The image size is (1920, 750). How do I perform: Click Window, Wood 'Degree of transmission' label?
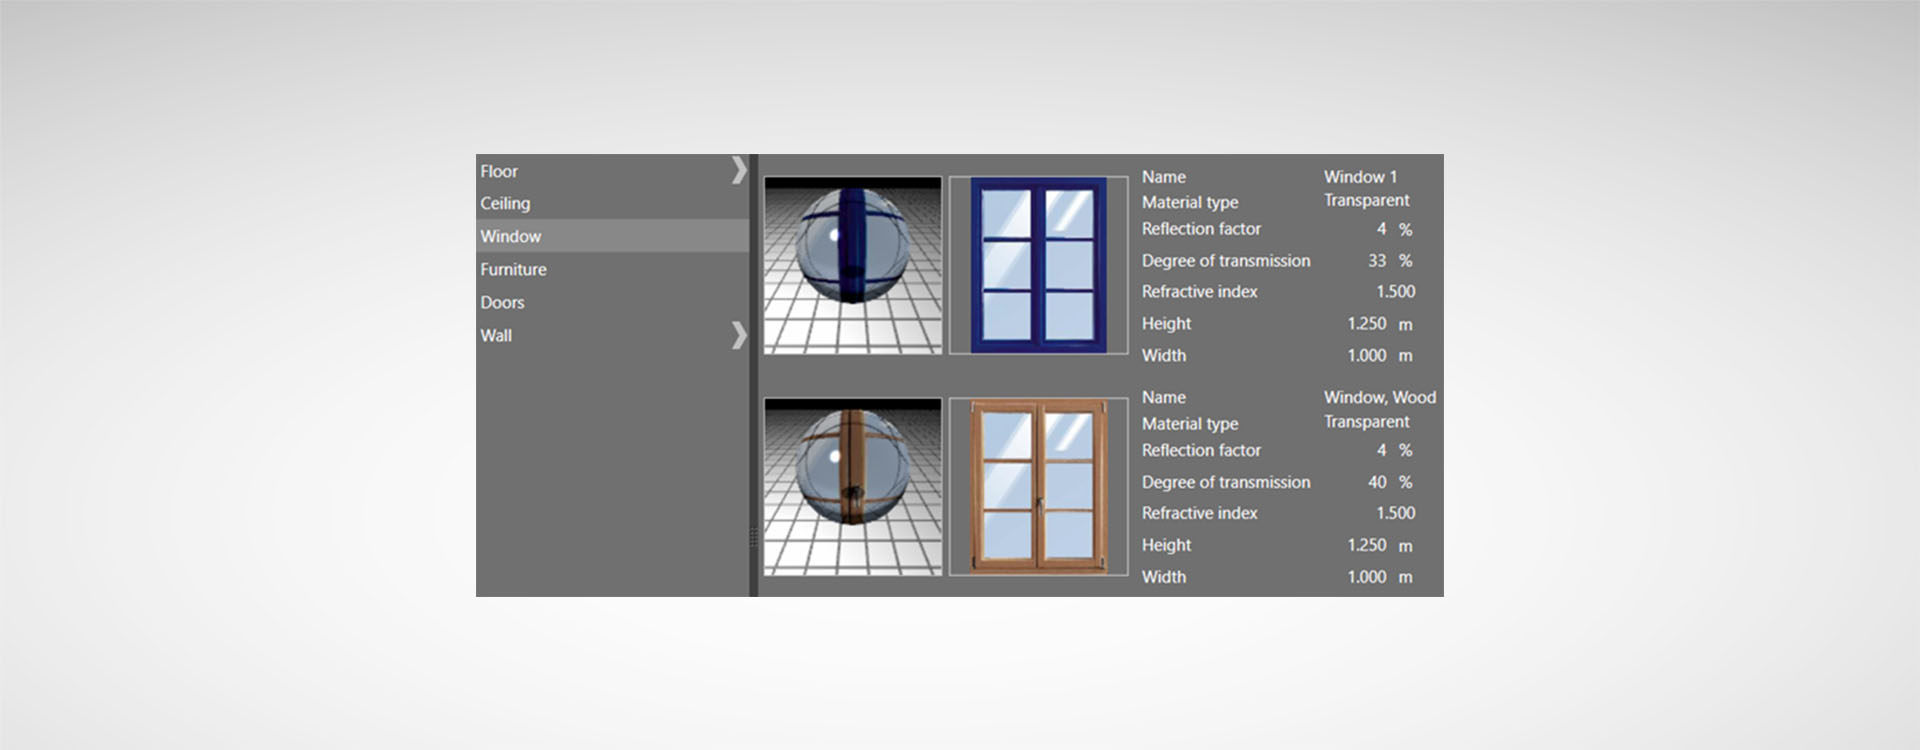(x=1226, y=482)
